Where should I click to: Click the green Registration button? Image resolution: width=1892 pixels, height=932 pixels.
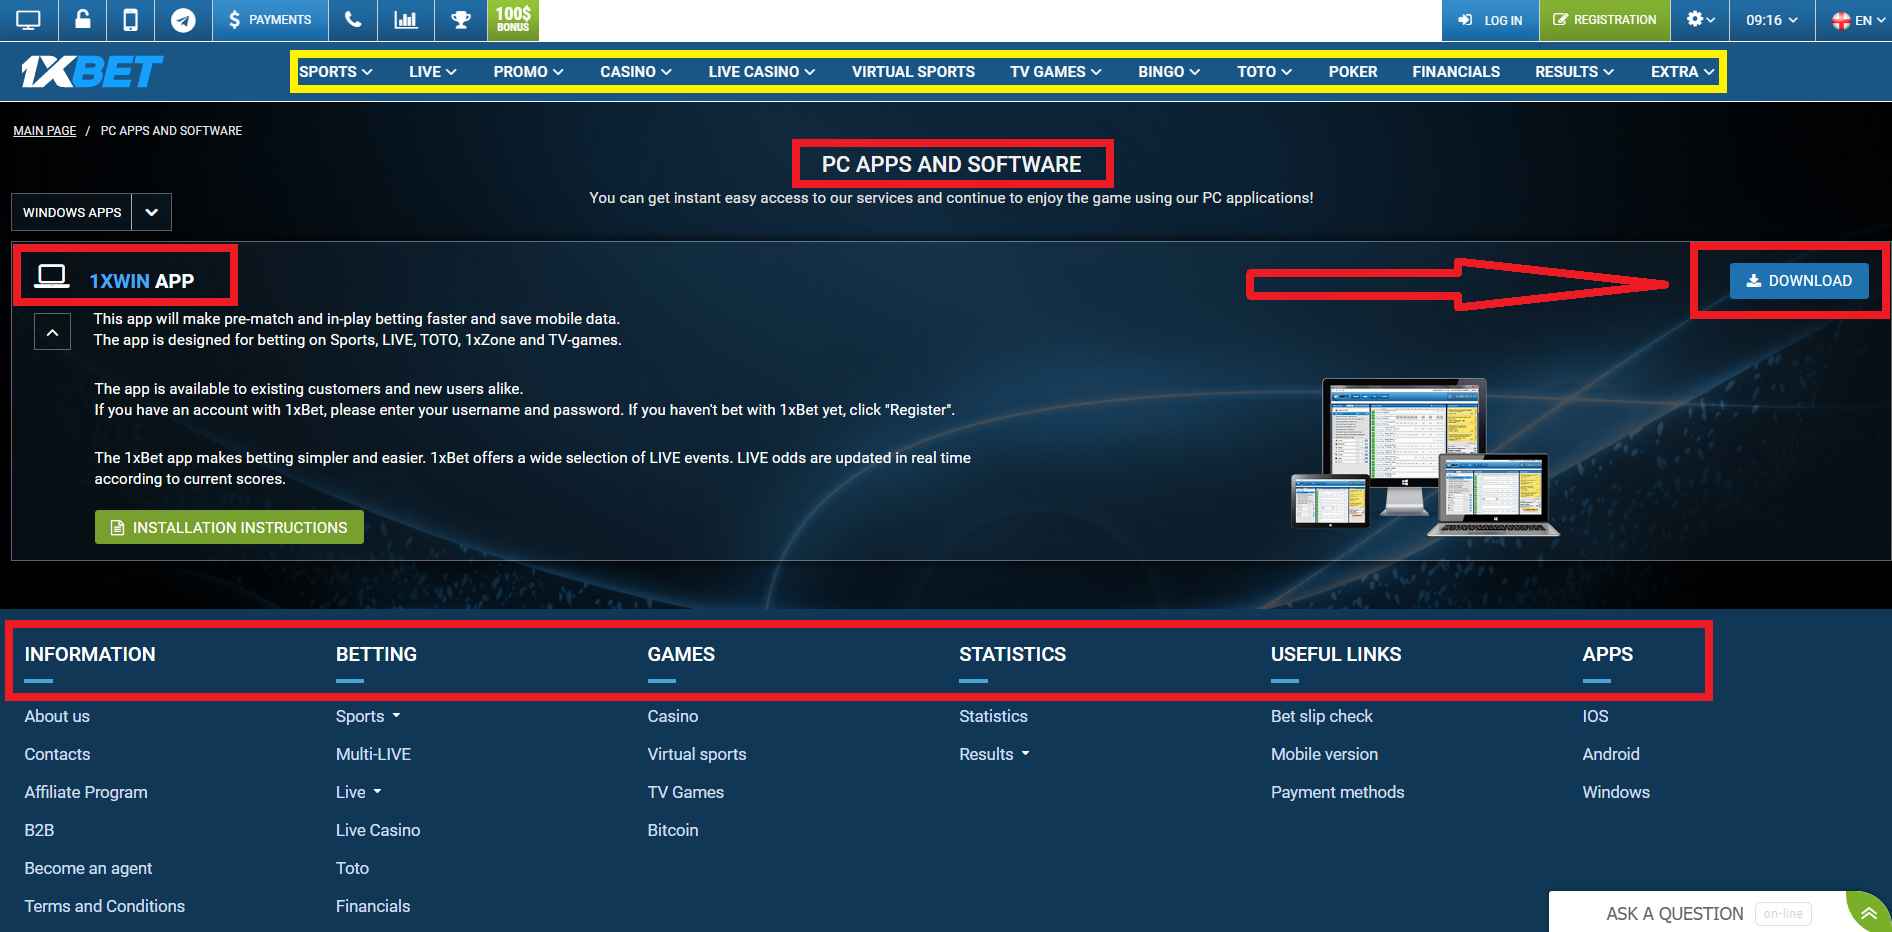(x=1604, y=20)
